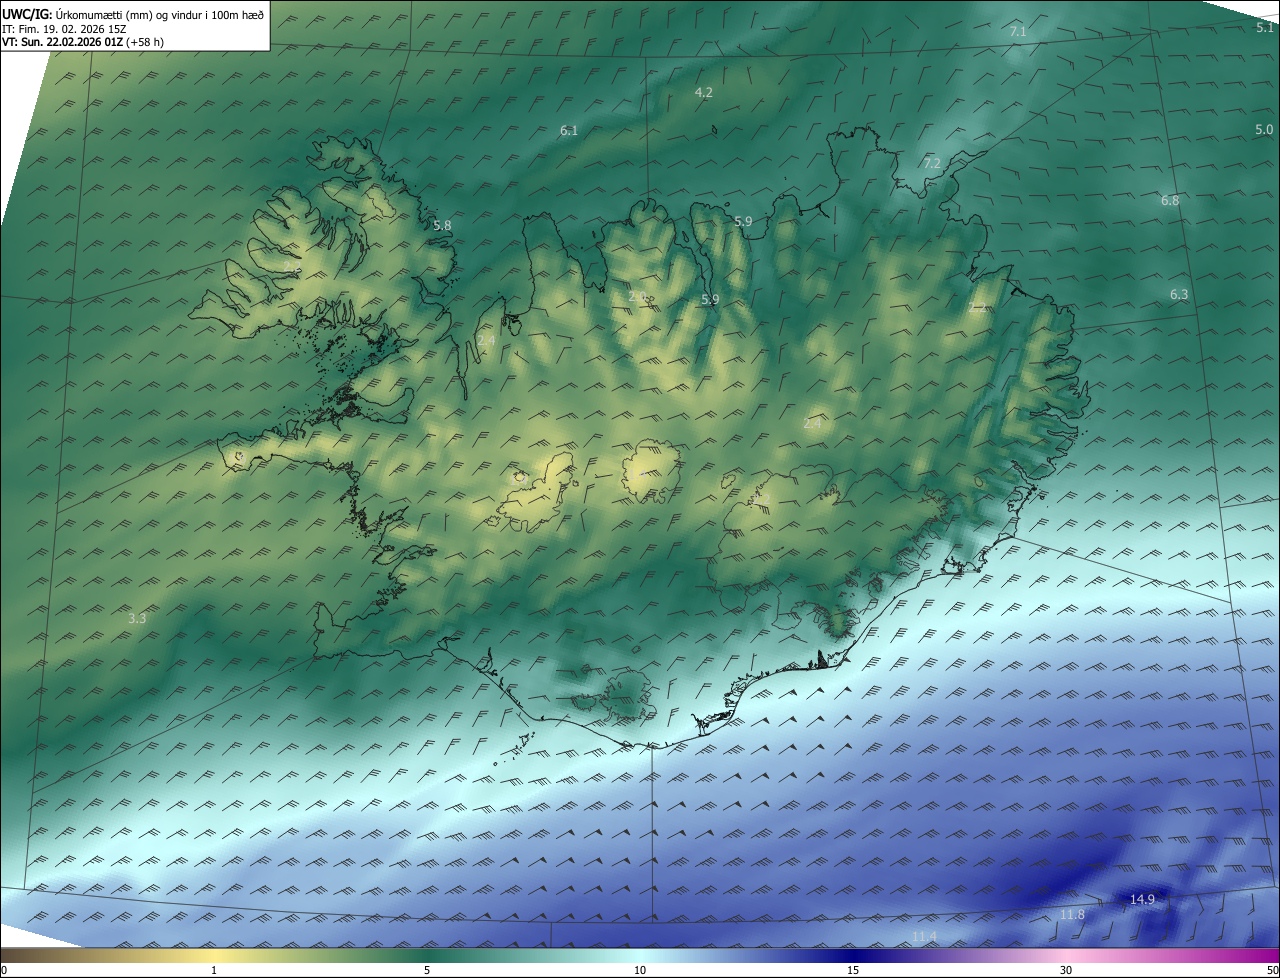Image resolution: width=1280 pixels, height=978 pixels.
Task: Click the colorbar tick label 15
Action: [x=853, y=970]
